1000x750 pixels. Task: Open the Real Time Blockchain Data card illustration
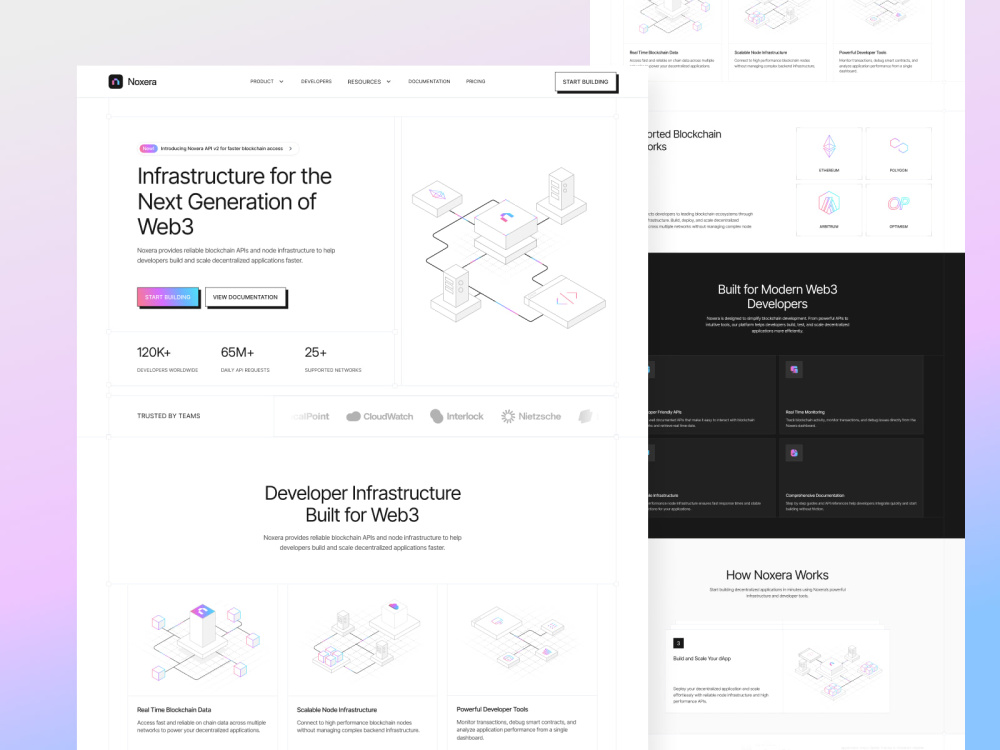(x=203, y=641)
